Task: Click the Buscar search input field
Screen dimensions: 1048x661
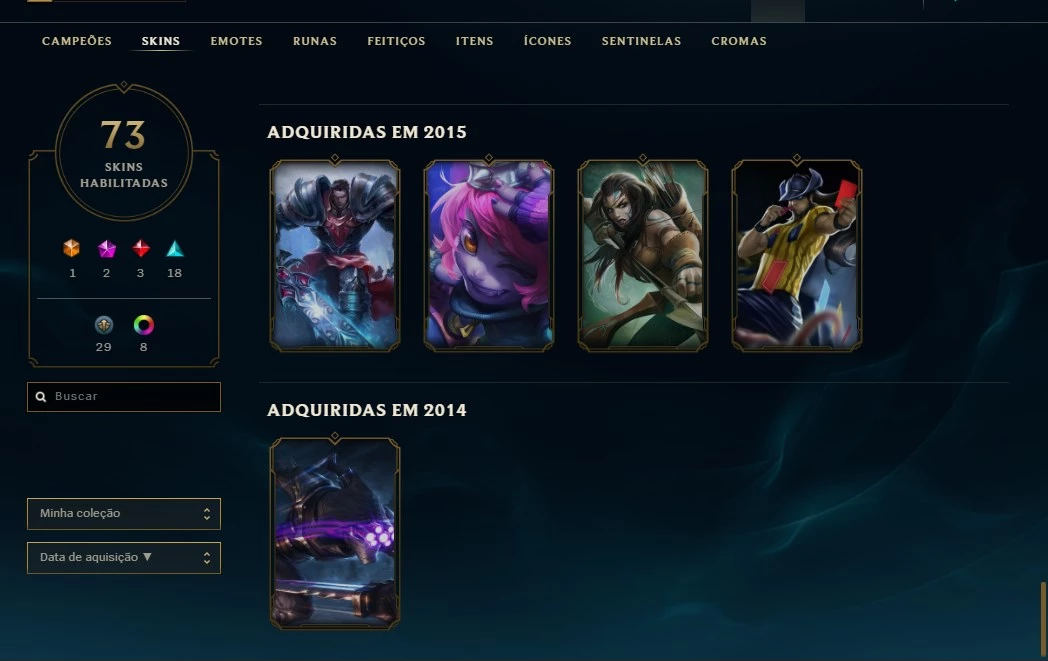Action: pyautogui.click(x=124, y=397)
